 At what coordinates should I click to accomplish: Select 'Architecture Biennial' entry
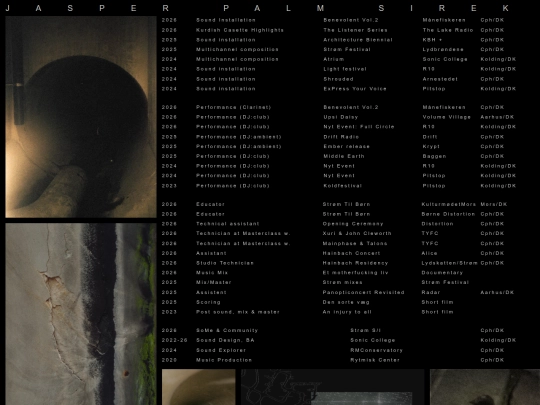point(358,40)
